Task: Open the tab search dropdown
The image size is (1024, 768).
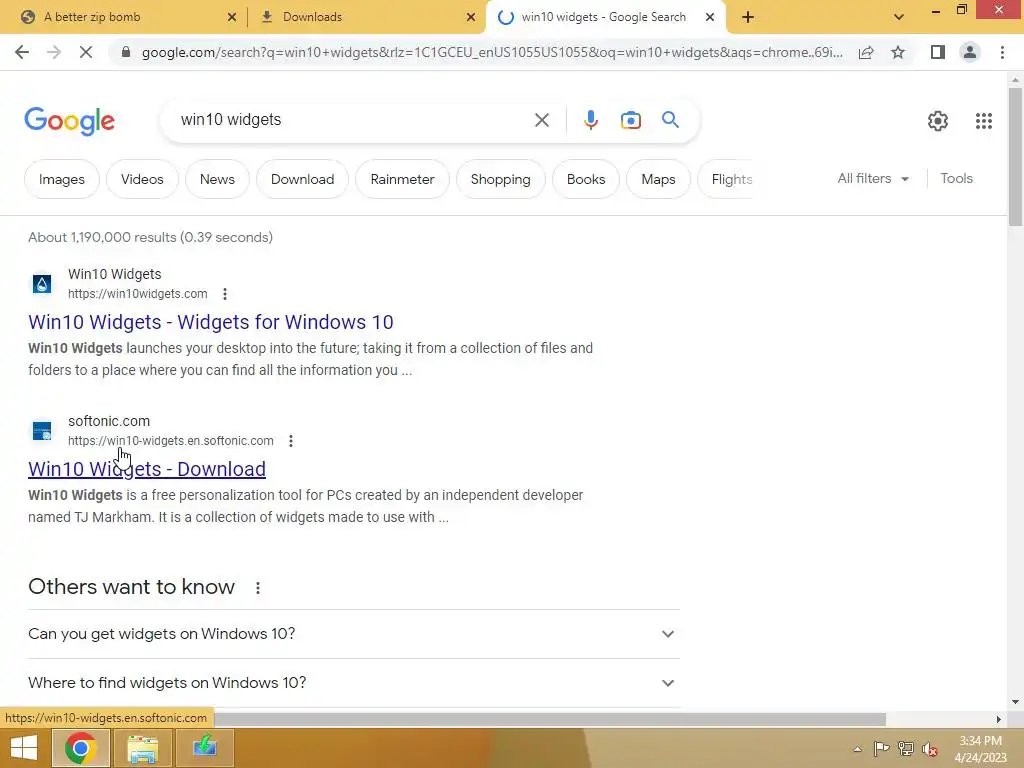Action: (899, 17)
